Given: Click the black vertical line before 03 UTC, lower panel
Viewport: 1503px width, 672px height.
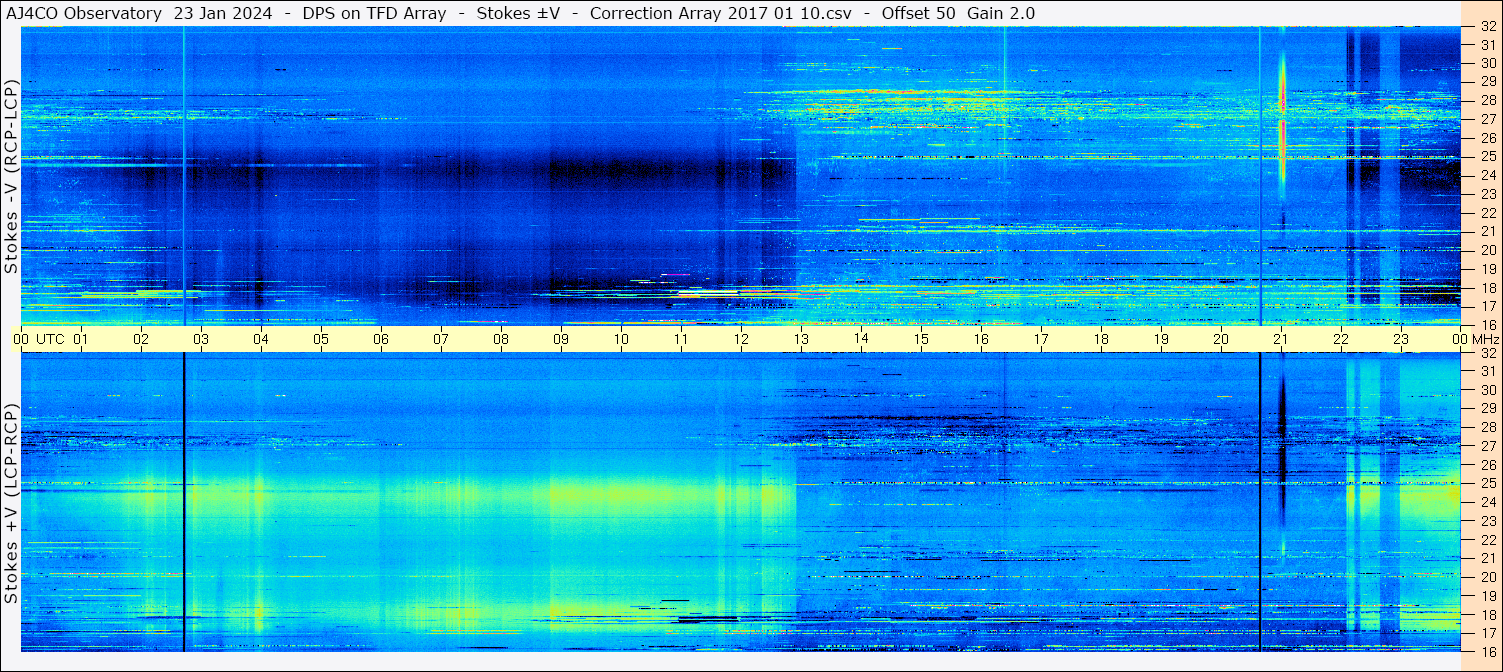Looking at the screenshot, I should point(184,502).
